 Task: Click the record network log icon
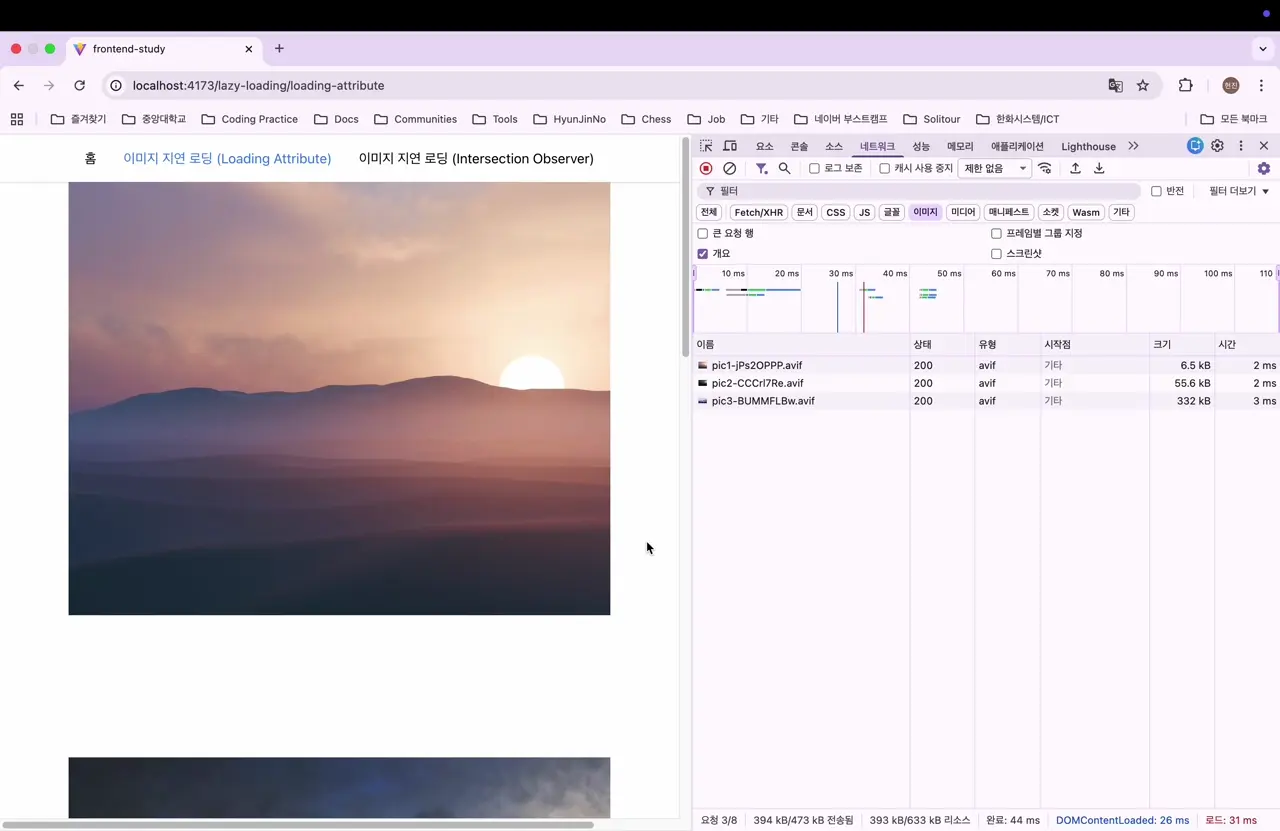706,169
